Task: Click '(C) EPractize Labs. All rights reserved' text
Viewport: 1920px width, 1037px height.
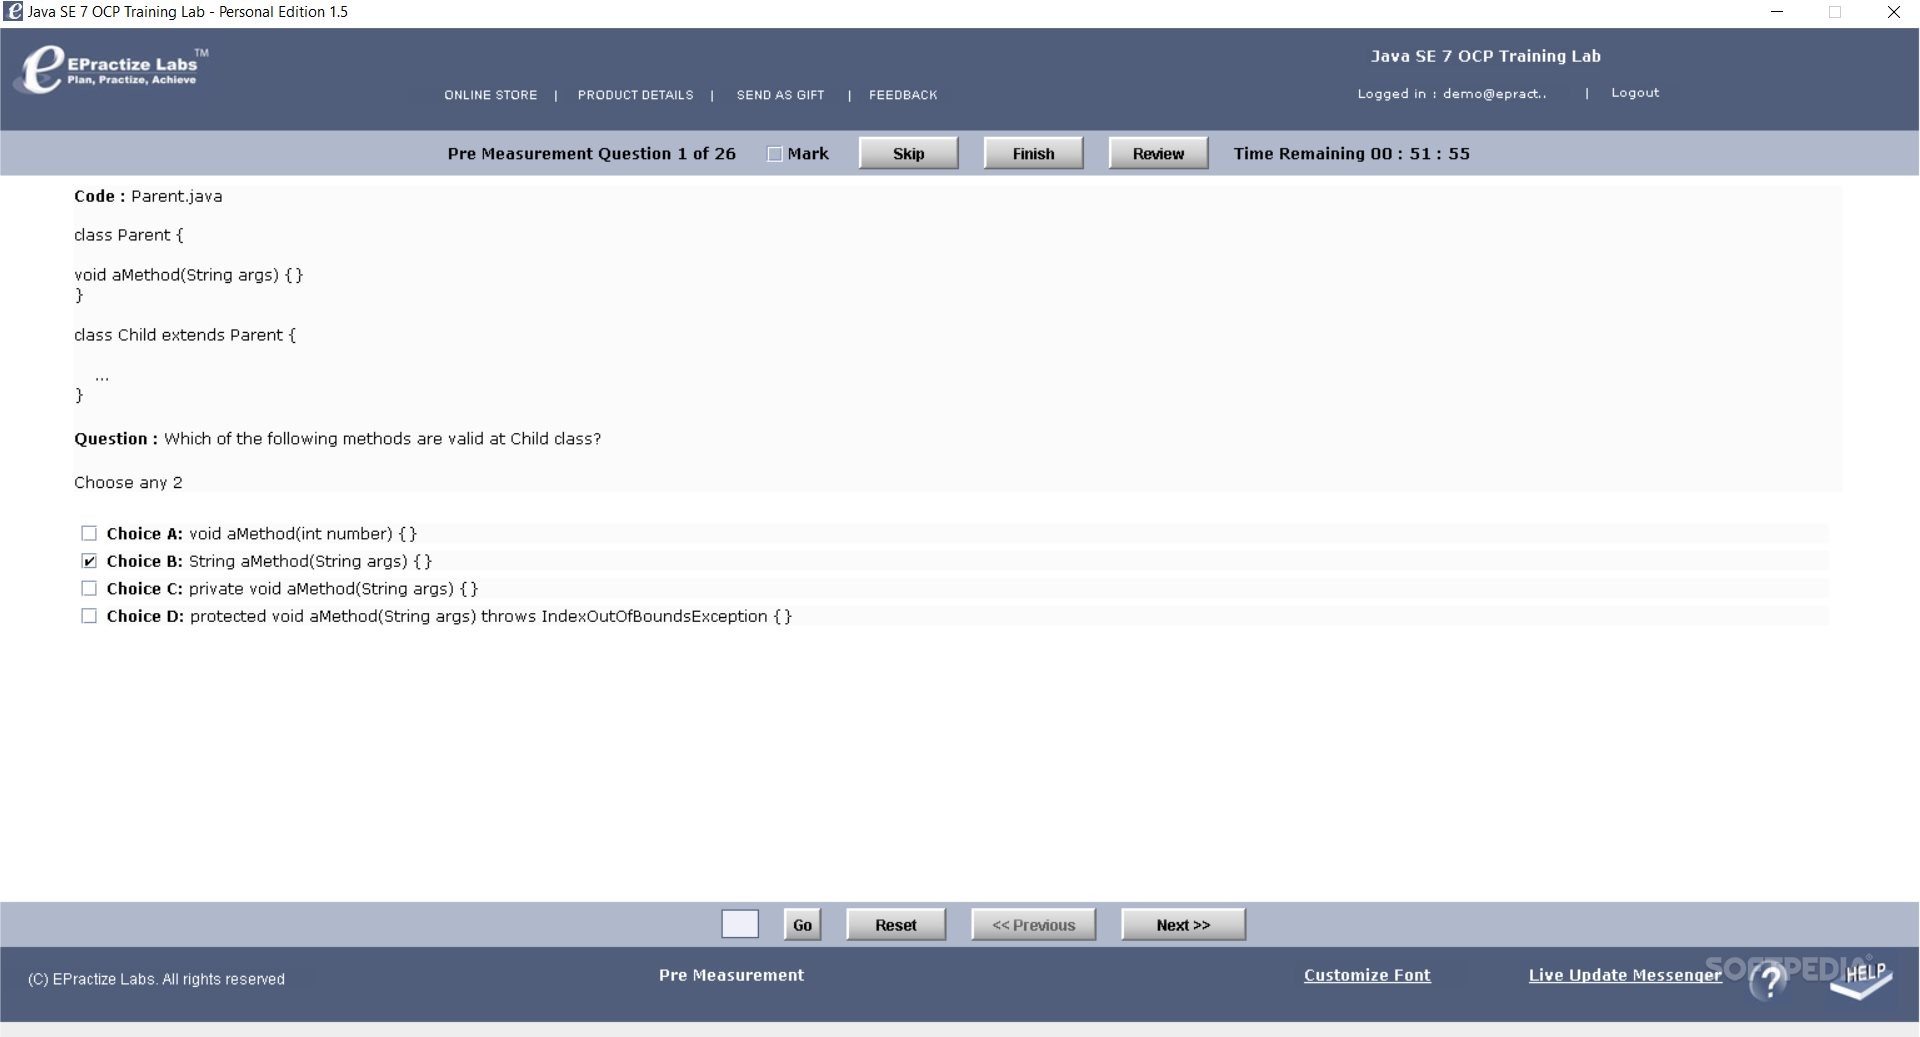Action: click(x=156, y=979)
